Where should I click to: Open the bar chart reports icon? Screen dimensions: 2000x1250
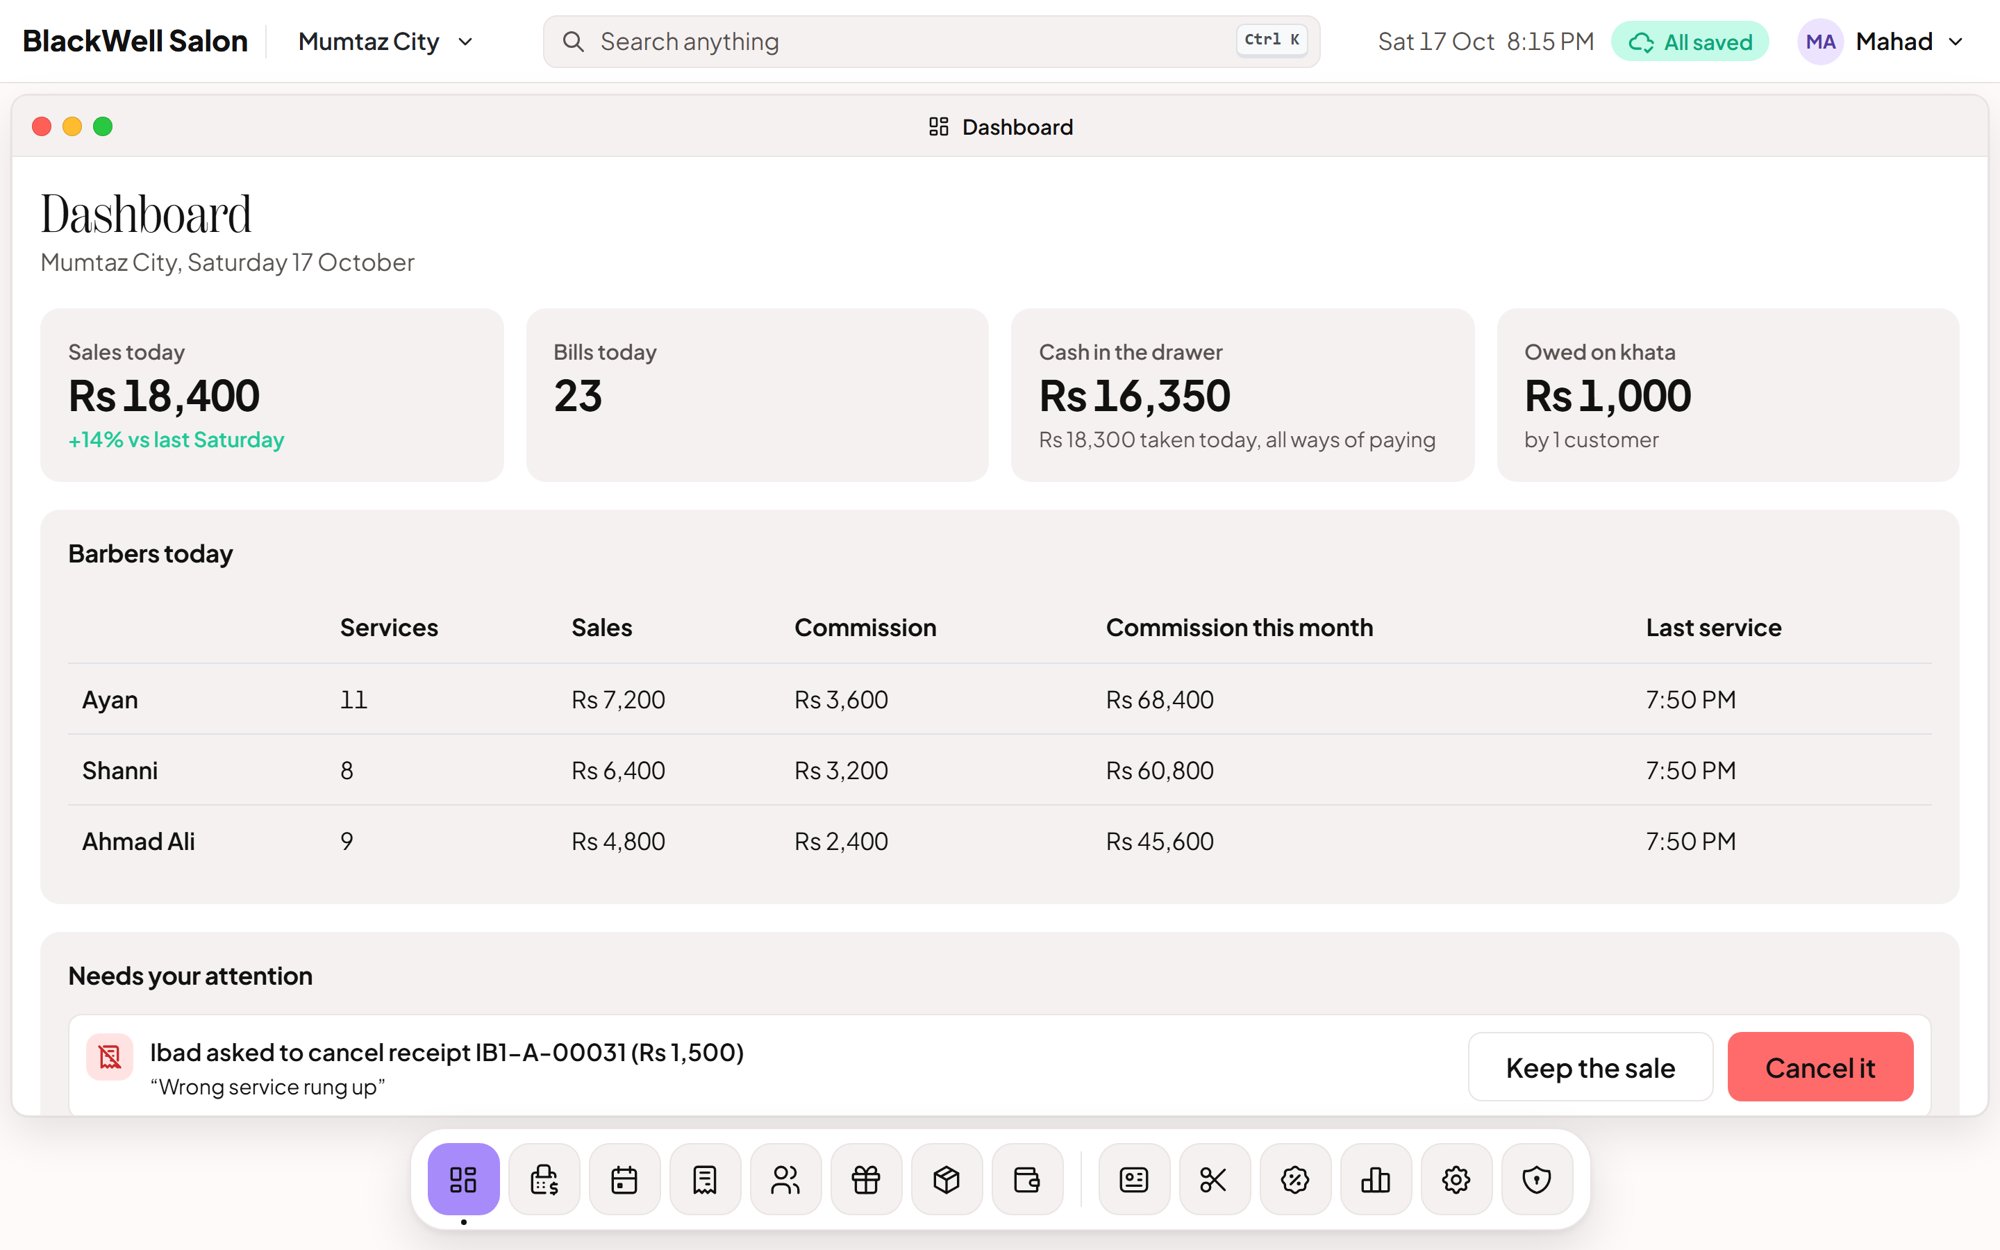1376,1179
